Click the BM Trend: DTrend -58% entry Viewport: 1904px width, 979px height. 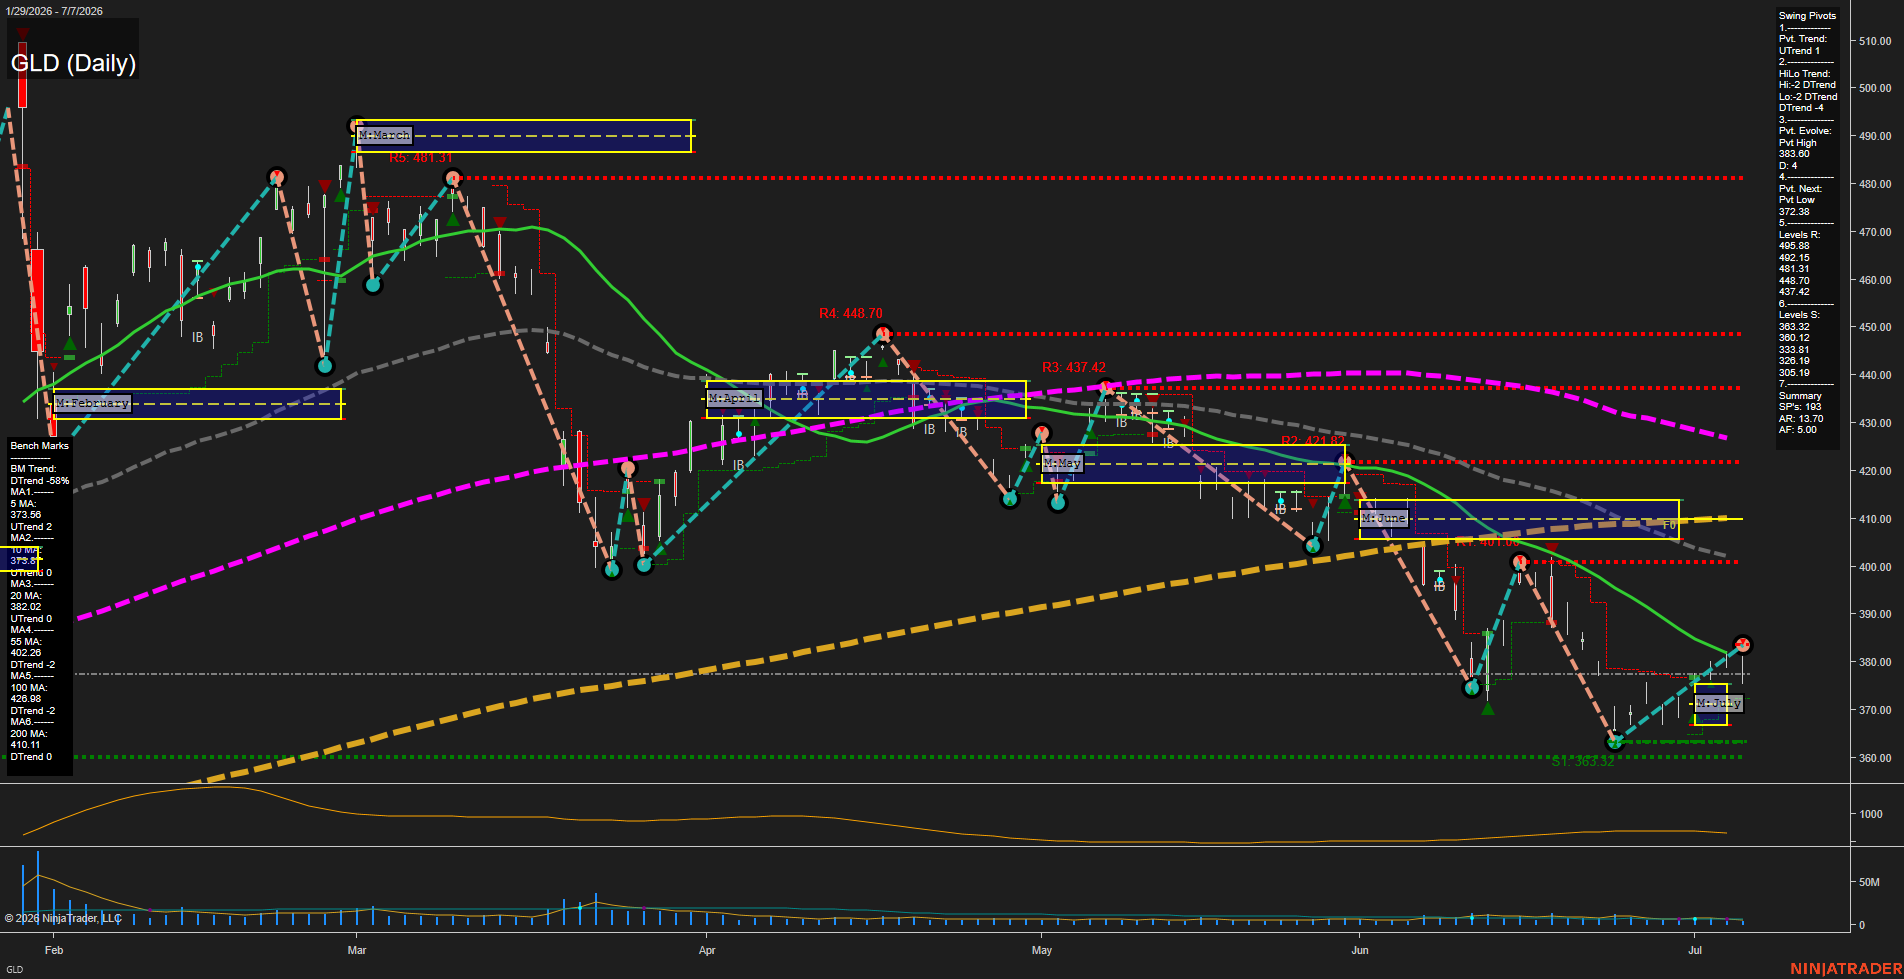[40, 475]
